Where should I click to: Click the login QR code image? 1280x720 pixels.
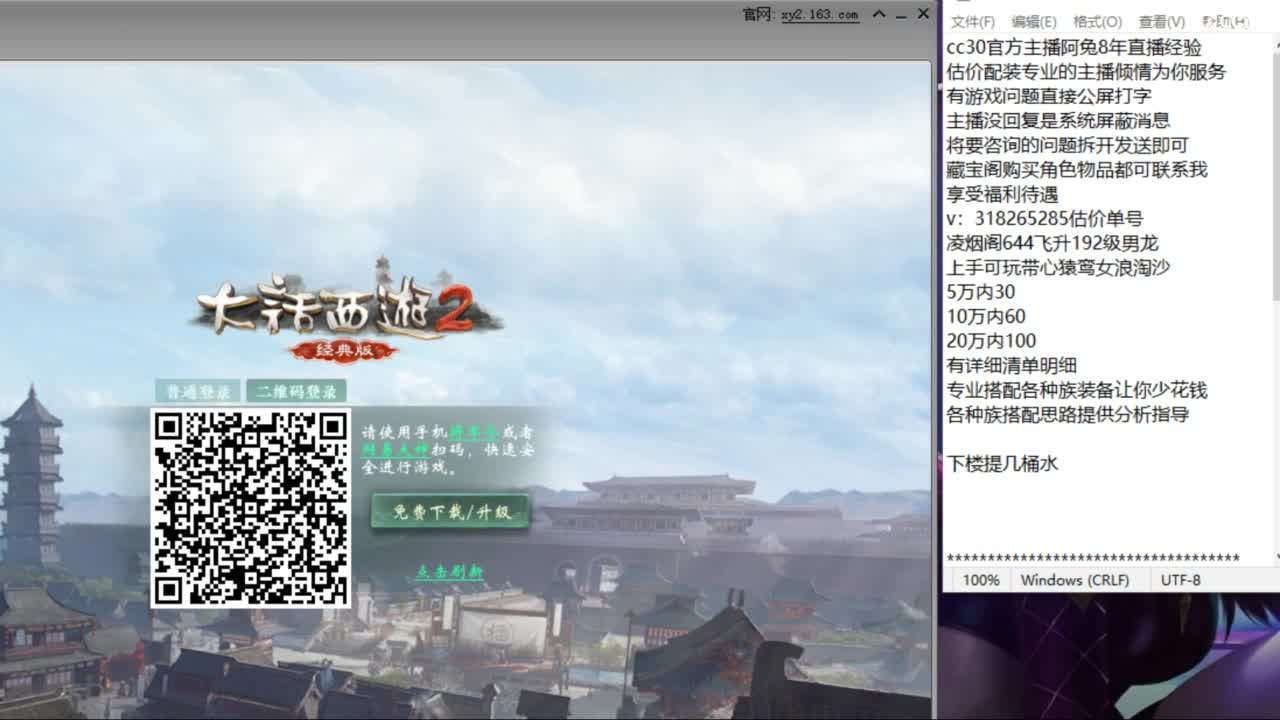tap(250, 508)
